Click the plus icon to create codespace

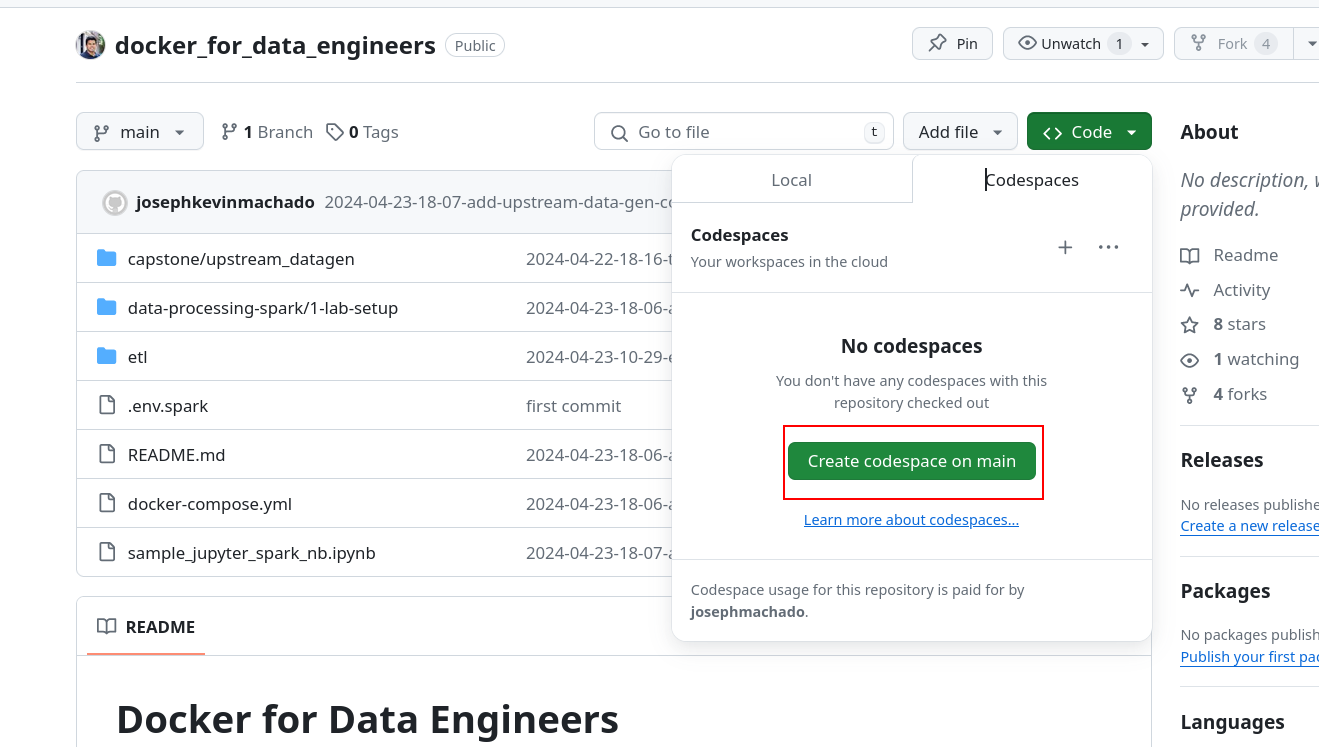(x=1065, y=247)
